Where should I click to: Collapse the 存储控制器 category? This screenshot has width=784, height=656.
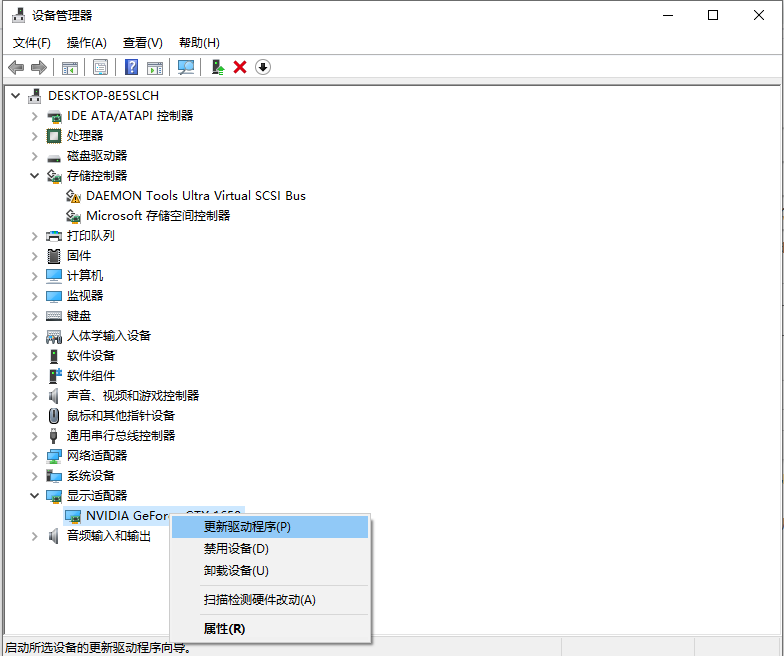[x=35, y=176]
